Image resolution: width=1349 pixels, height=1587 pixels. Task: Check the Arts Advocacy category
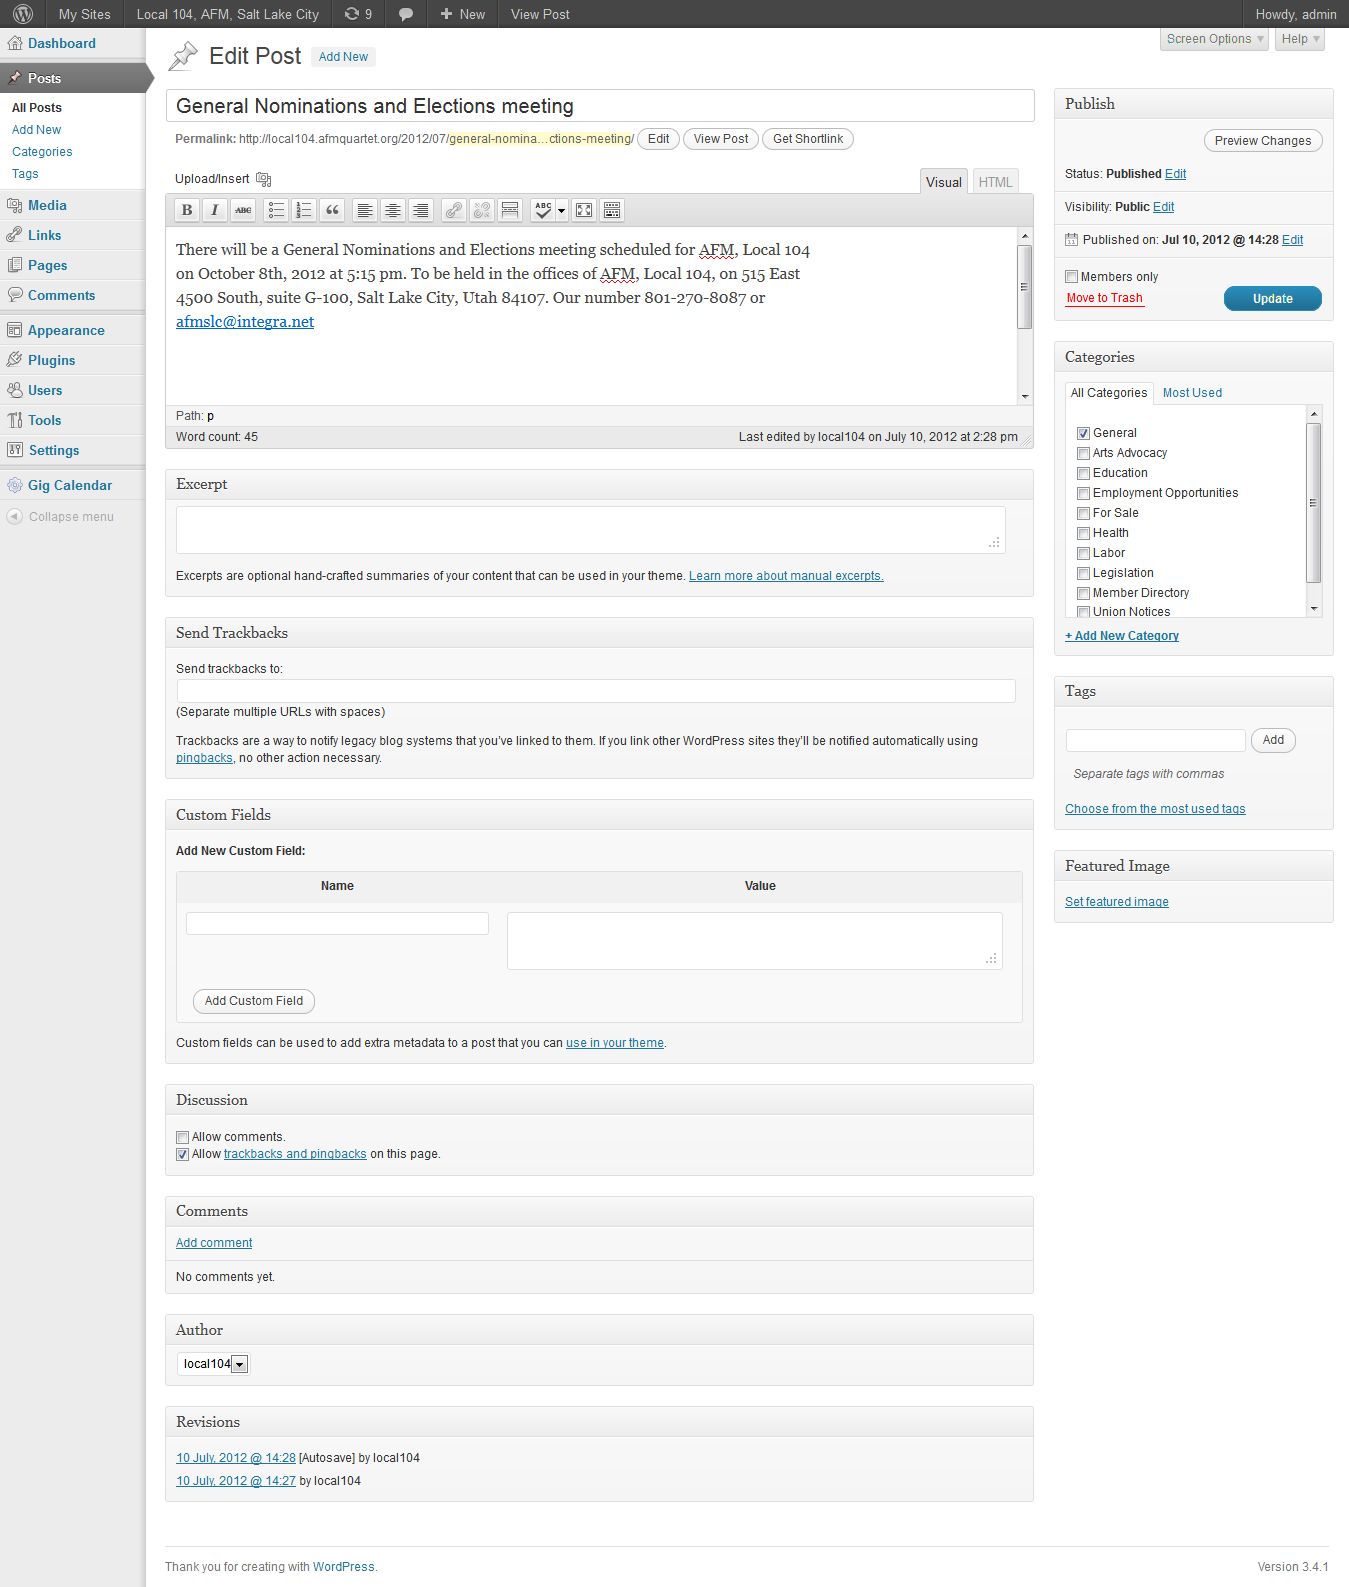pos(1083,453)
